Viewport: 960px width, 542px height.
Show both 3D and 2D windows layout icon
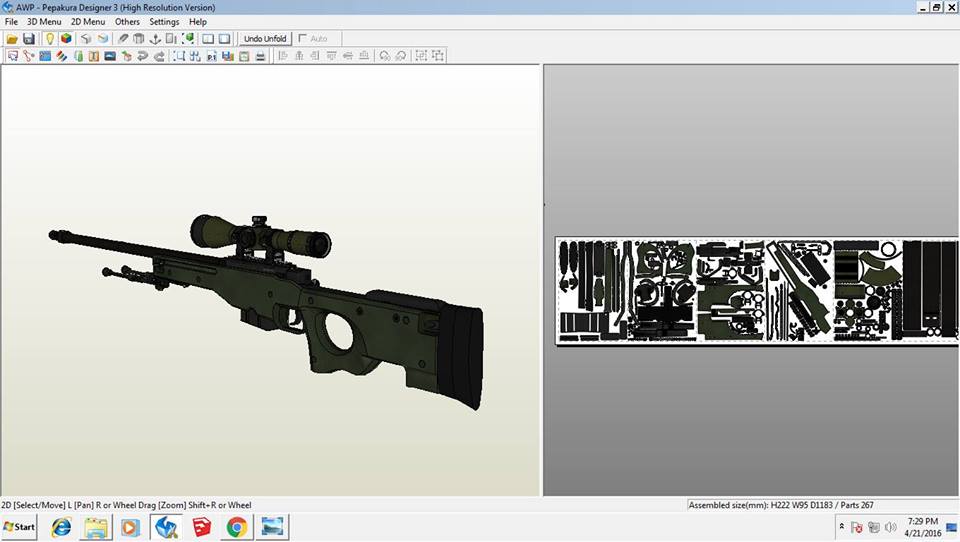[x=208, y=39]
